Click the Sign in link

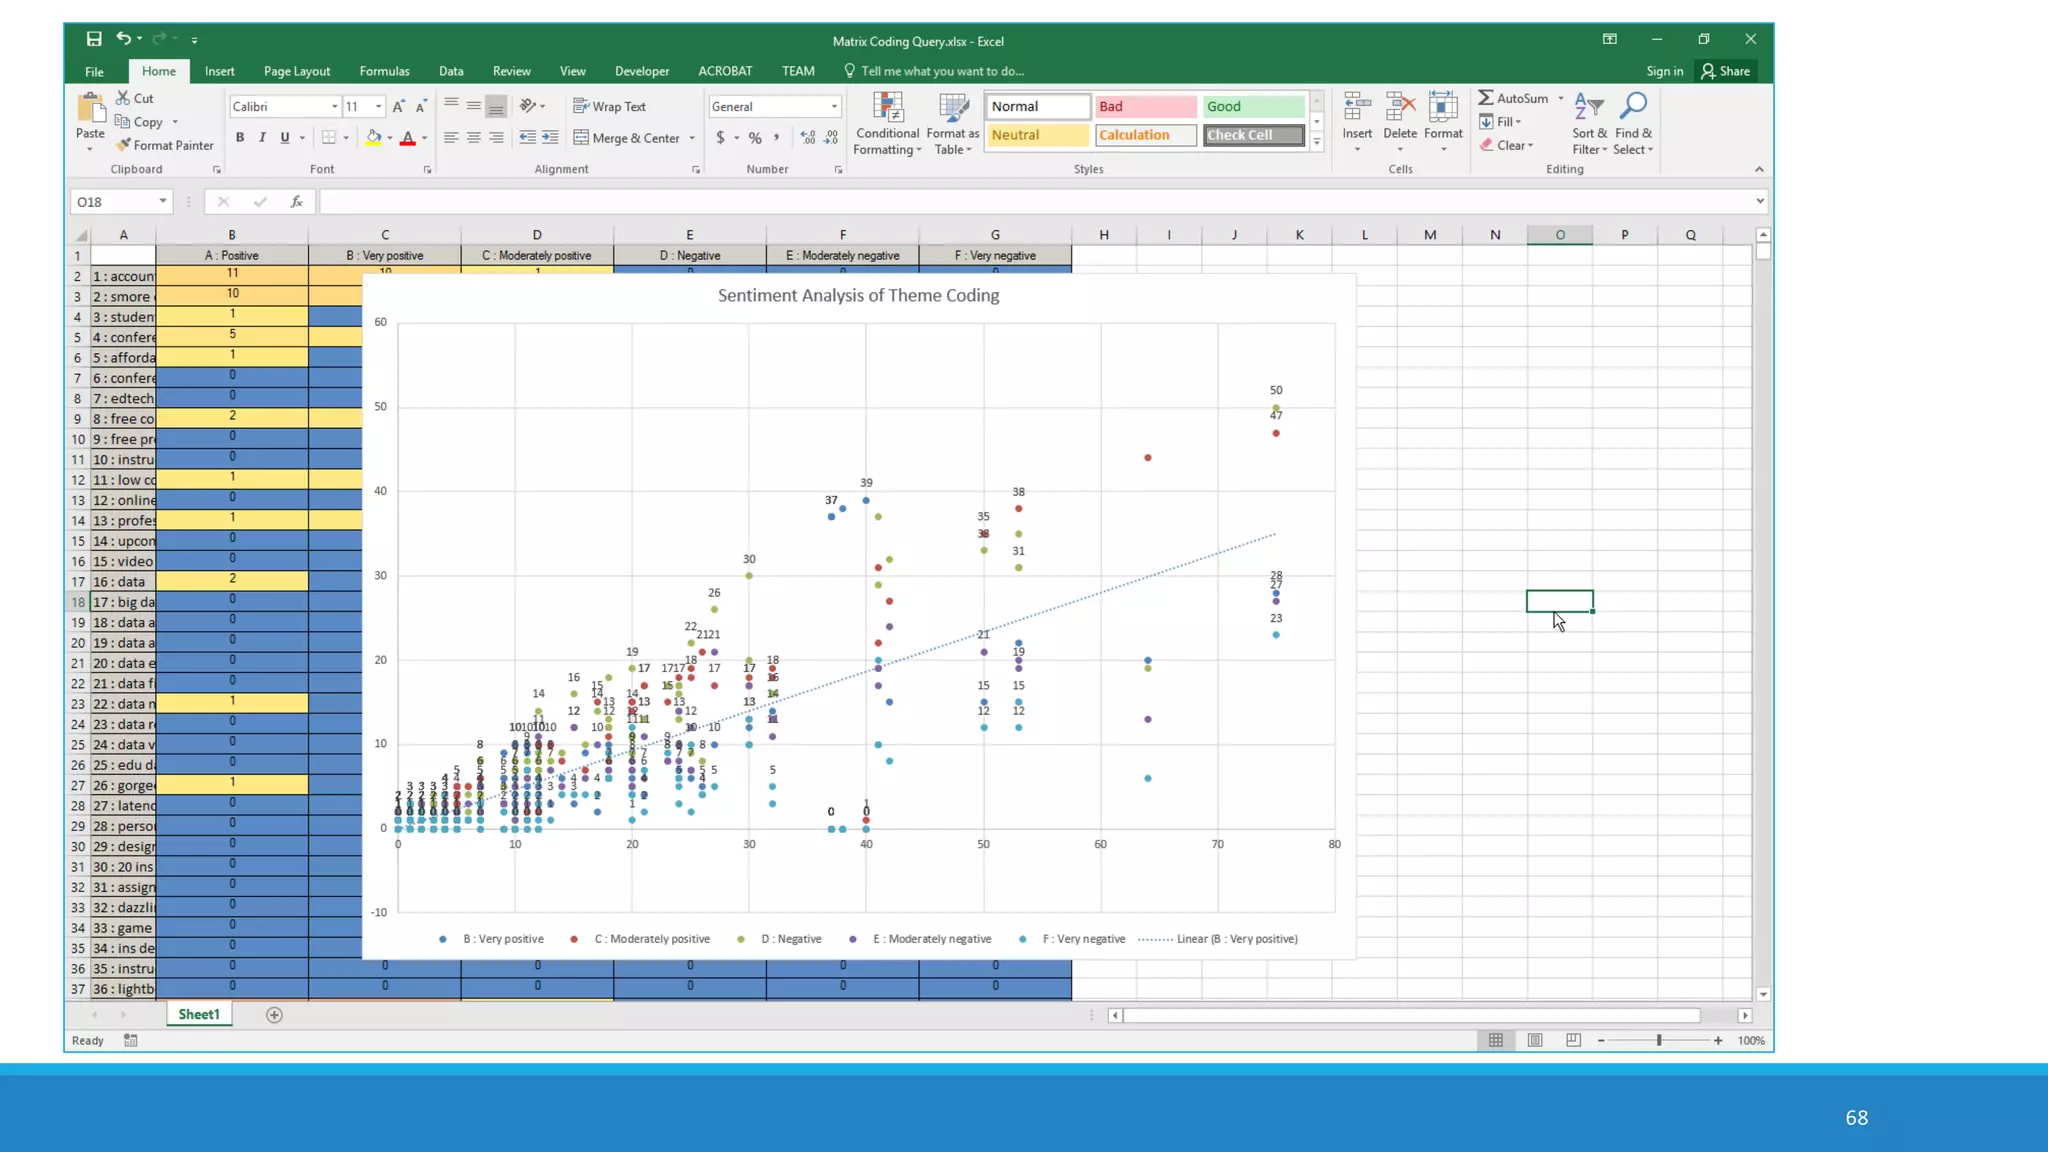tap(1664, 71)
